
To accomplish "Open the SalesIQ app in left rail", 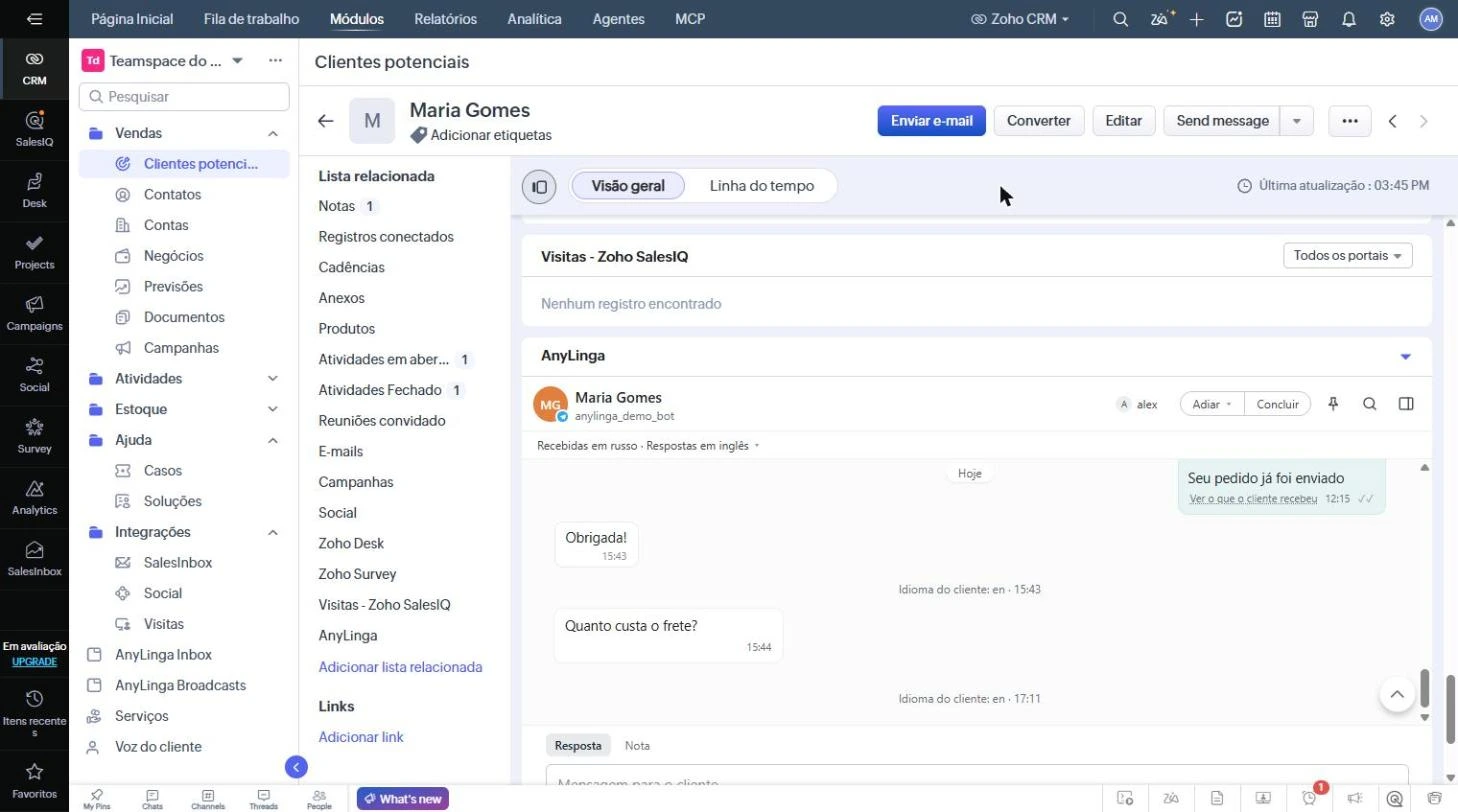I will coord(34,128).
